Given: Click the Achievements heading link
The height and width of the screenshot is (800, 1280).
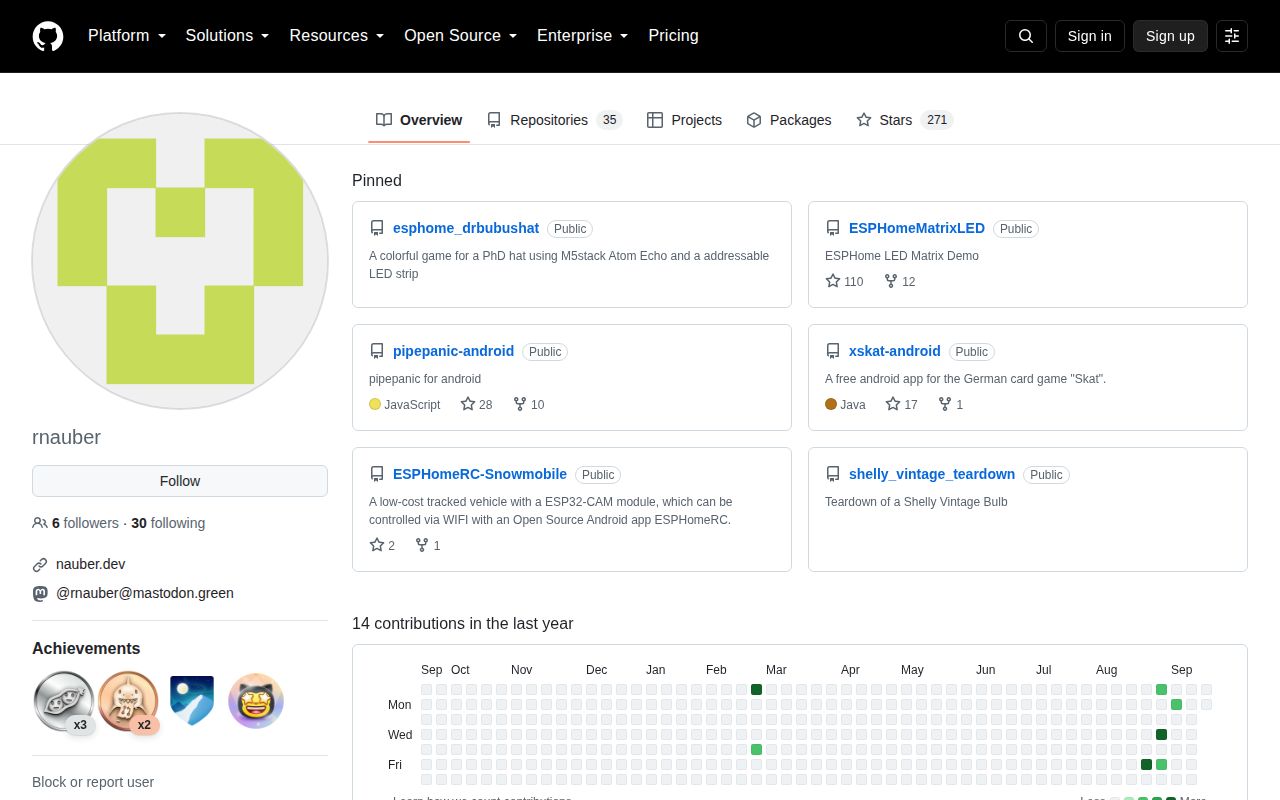Looking at the screenshot, I should point(86,648).
